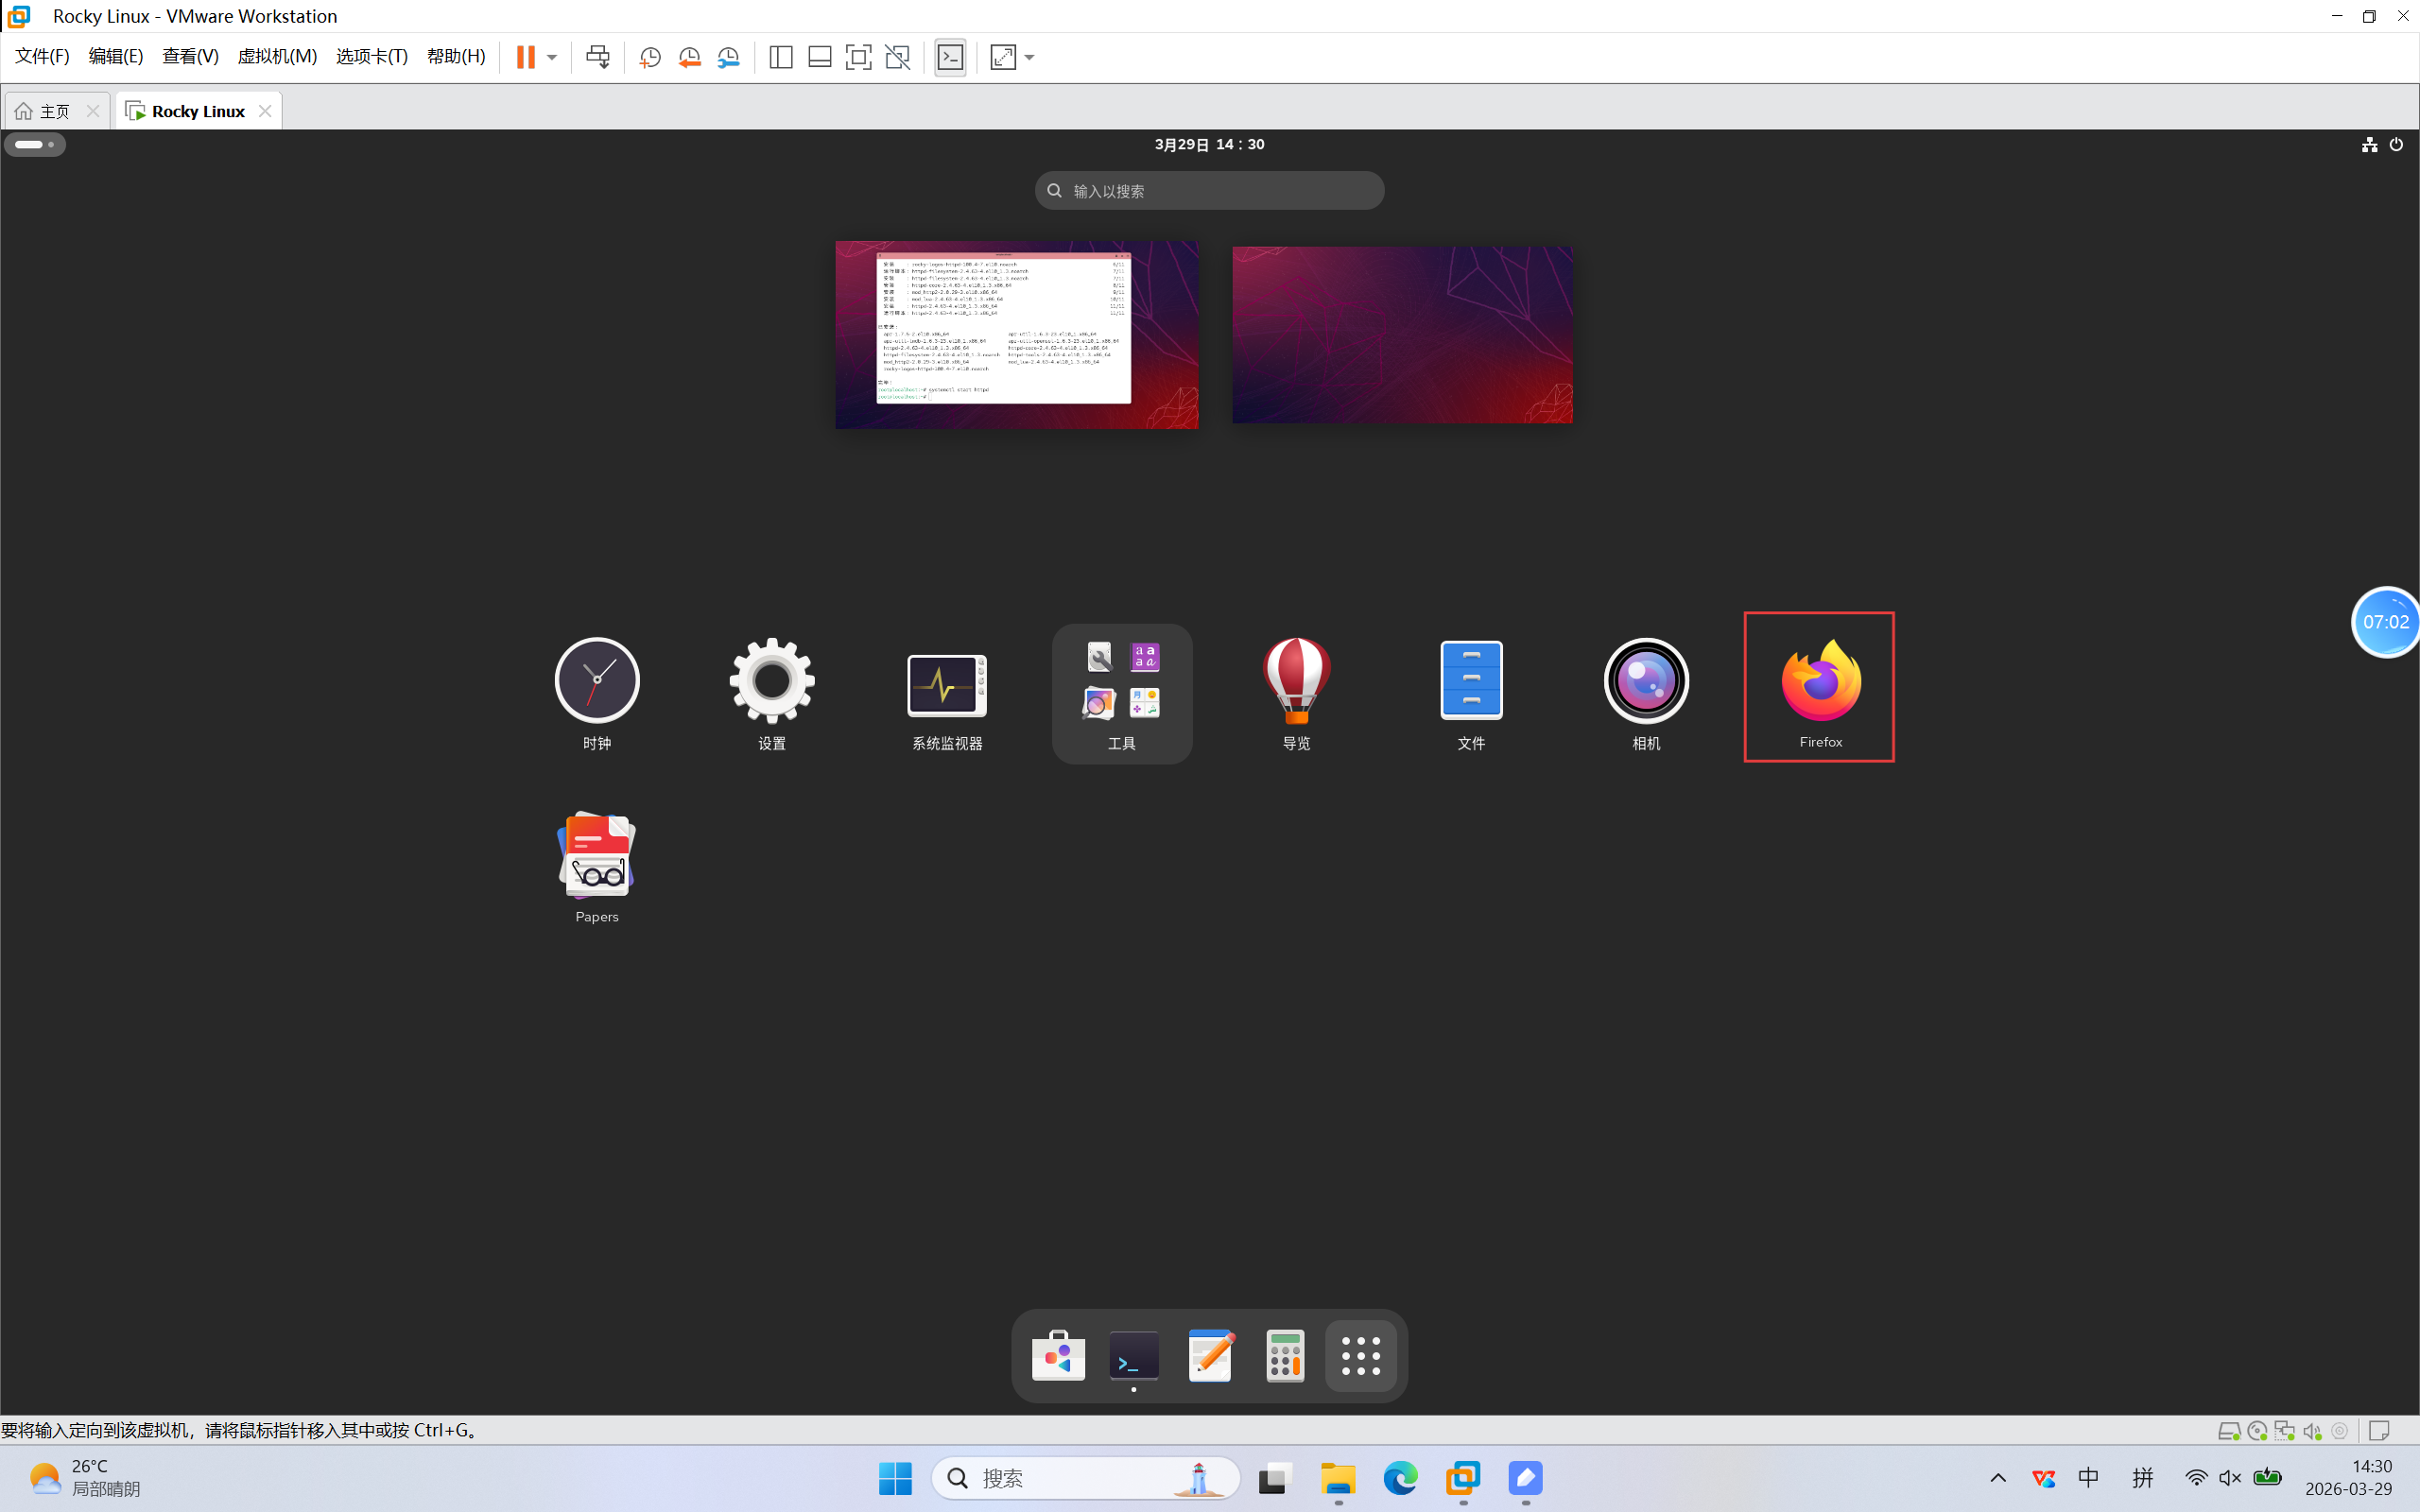Image resolution: width=2420 pixels, height=1512 pixels.
Task: Open terminal from the GNOME dock
Action: click(x=1134, y=1356)
